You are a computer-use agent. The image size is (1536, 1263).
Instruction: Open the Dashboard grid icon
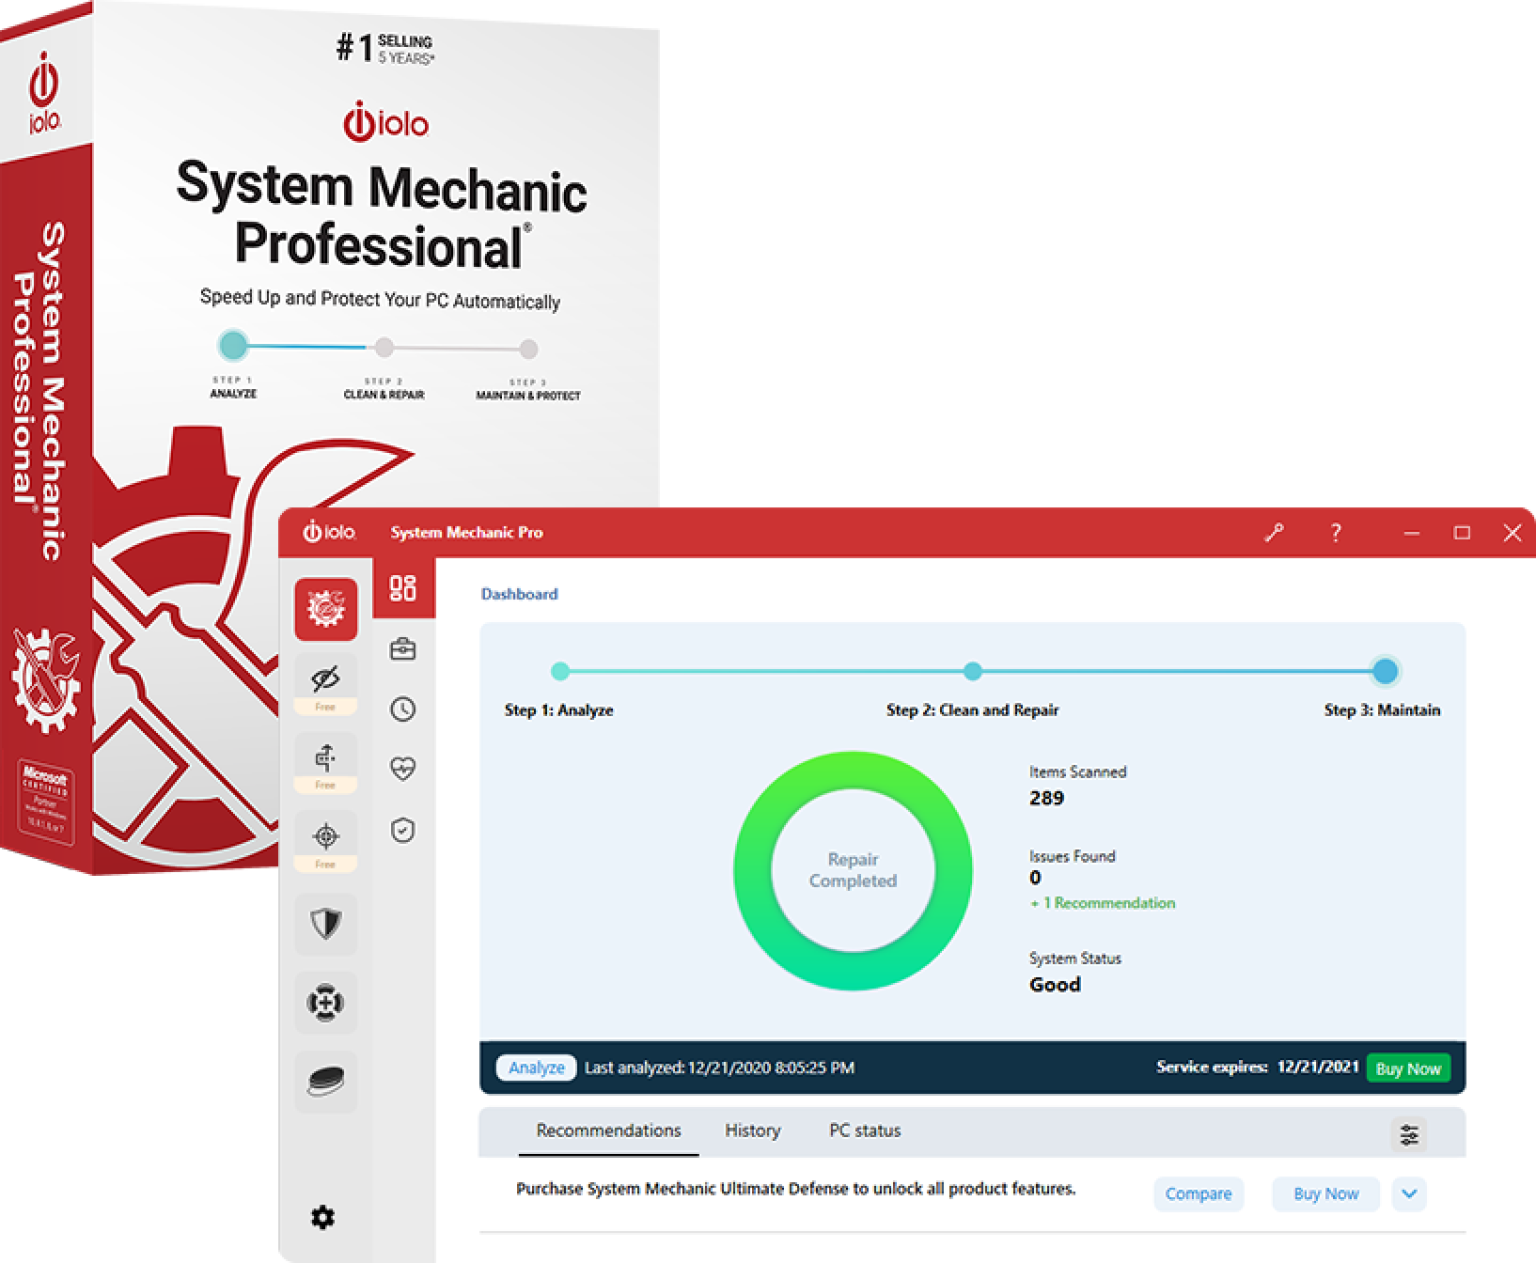403,591
